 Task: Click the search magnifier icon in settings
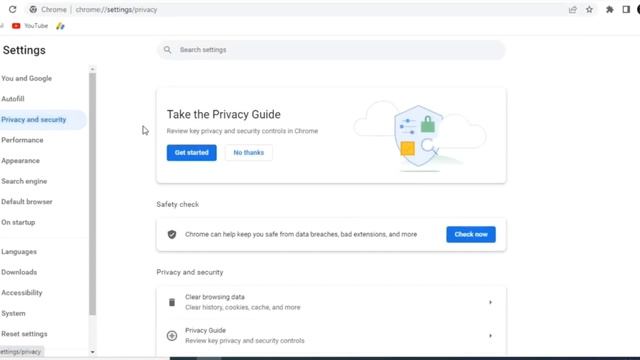[167, 50]
